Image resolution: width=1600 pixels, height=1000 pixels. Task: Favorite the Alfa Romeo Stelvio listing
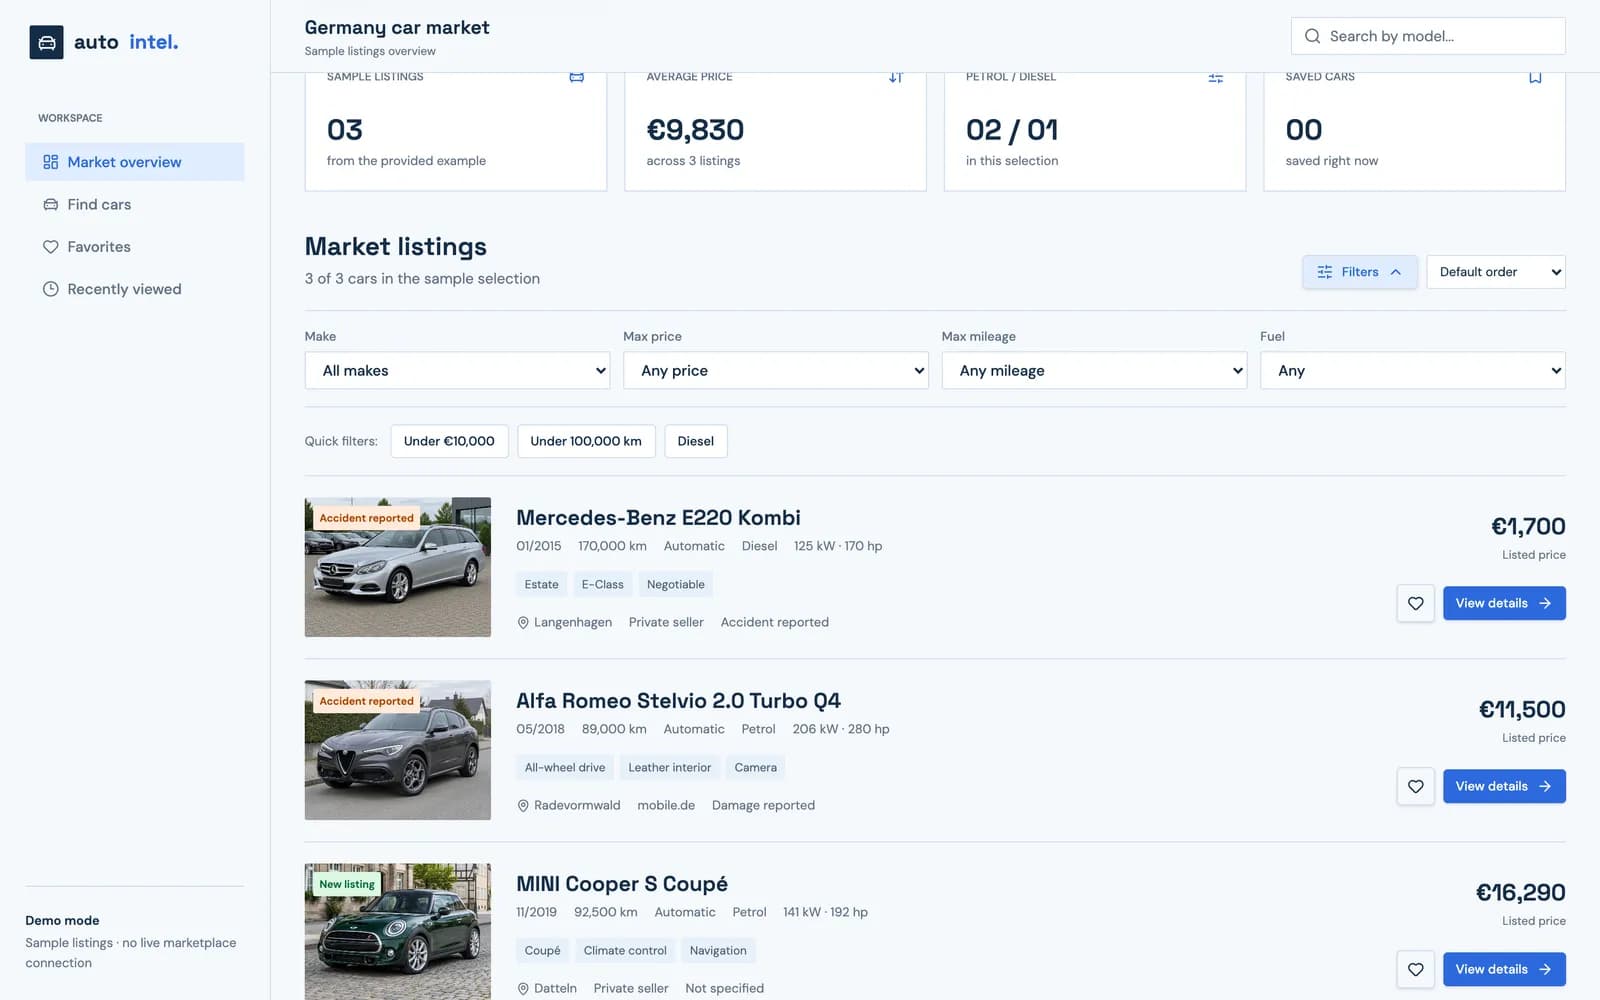pos(1415,786)
